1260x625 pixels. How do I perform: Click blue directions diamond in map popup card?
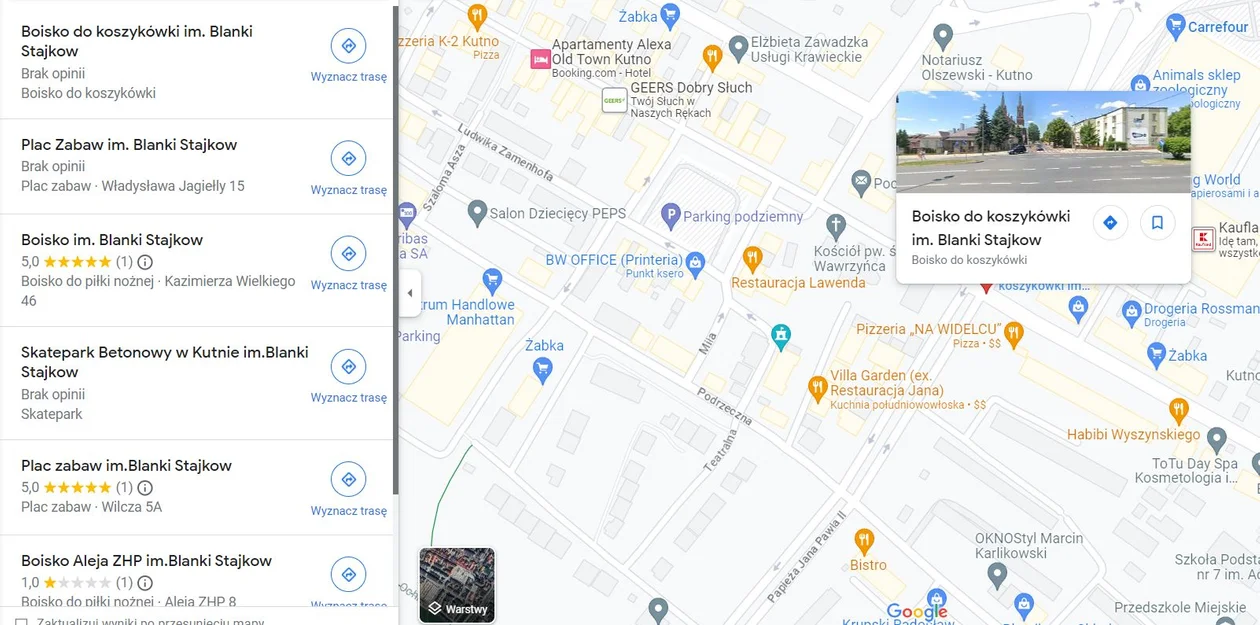point(1109,223)
